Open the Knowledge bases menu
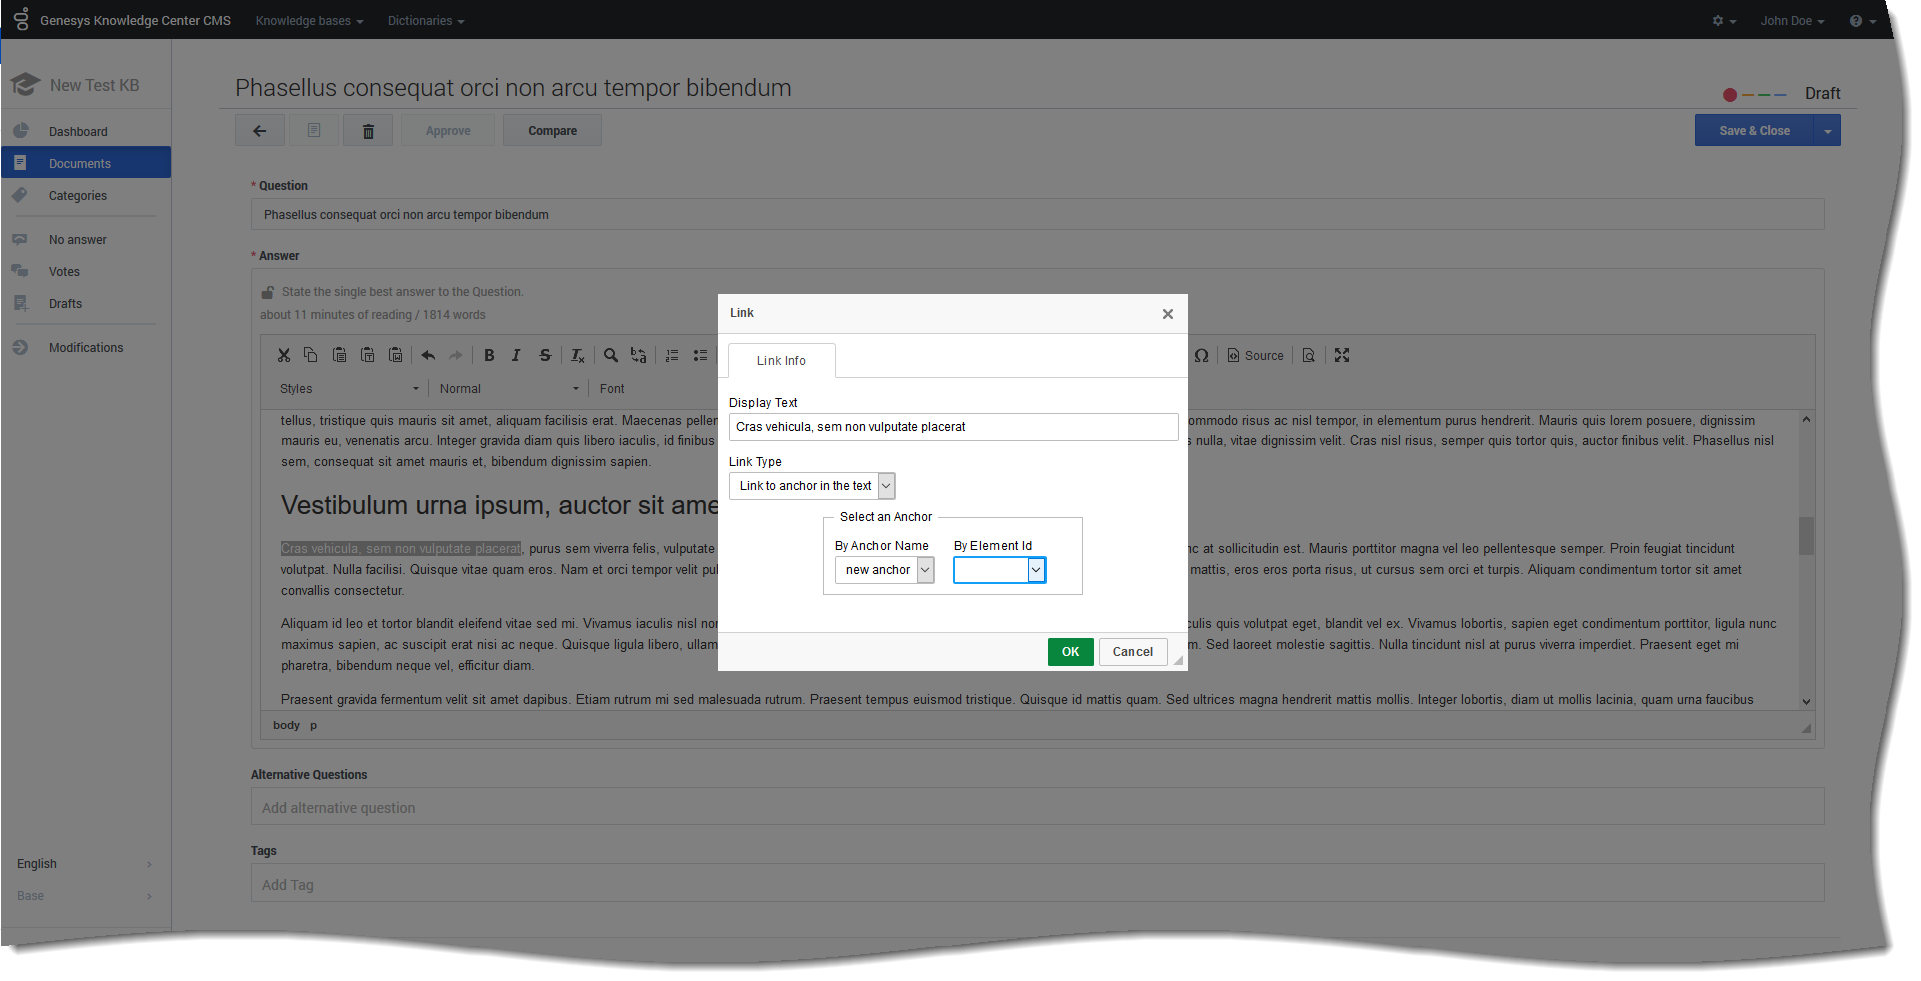1921x981 pixels. click(x=309, y=21)
